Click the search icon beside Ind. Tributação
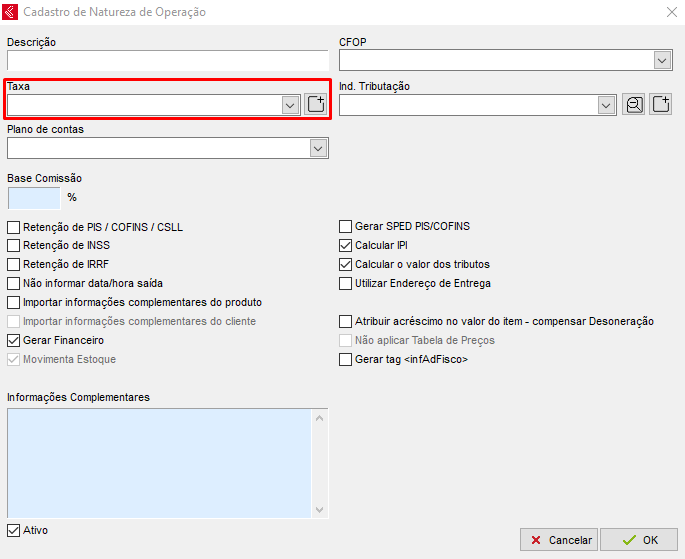 (633, 105)
